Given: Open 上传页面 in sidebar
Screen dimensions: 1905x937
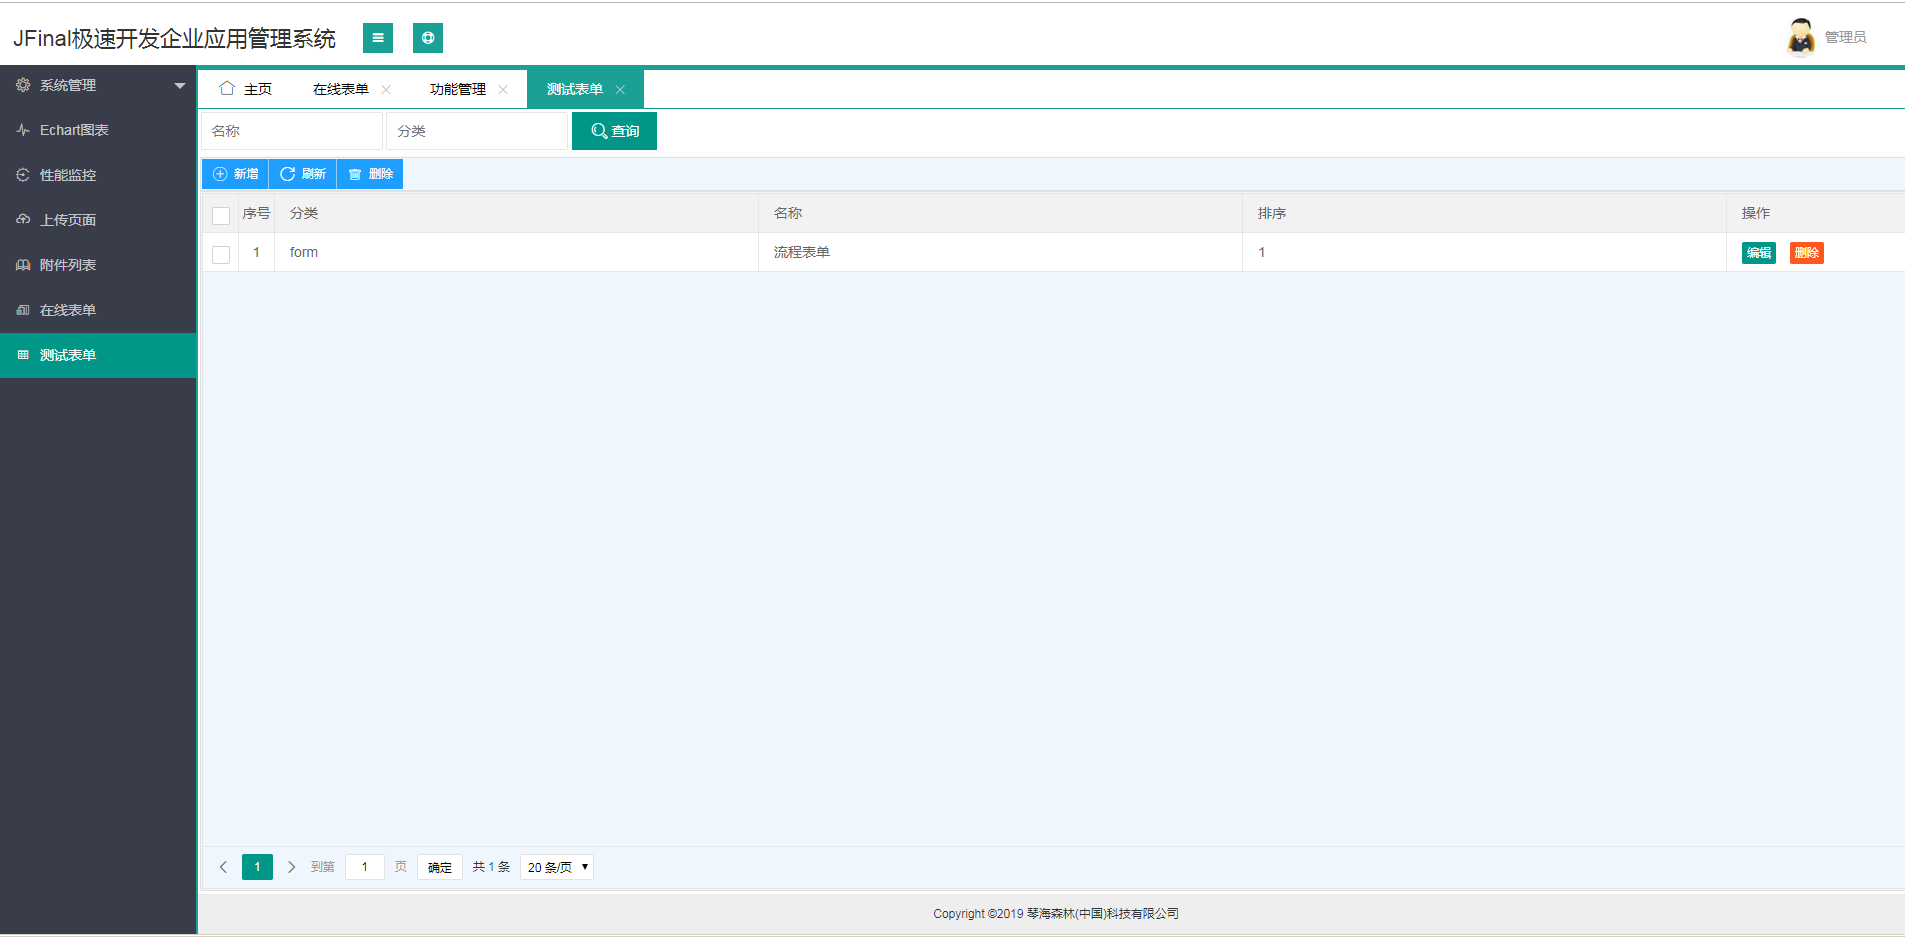Looking at the screenshot, I should pos(98,220).
